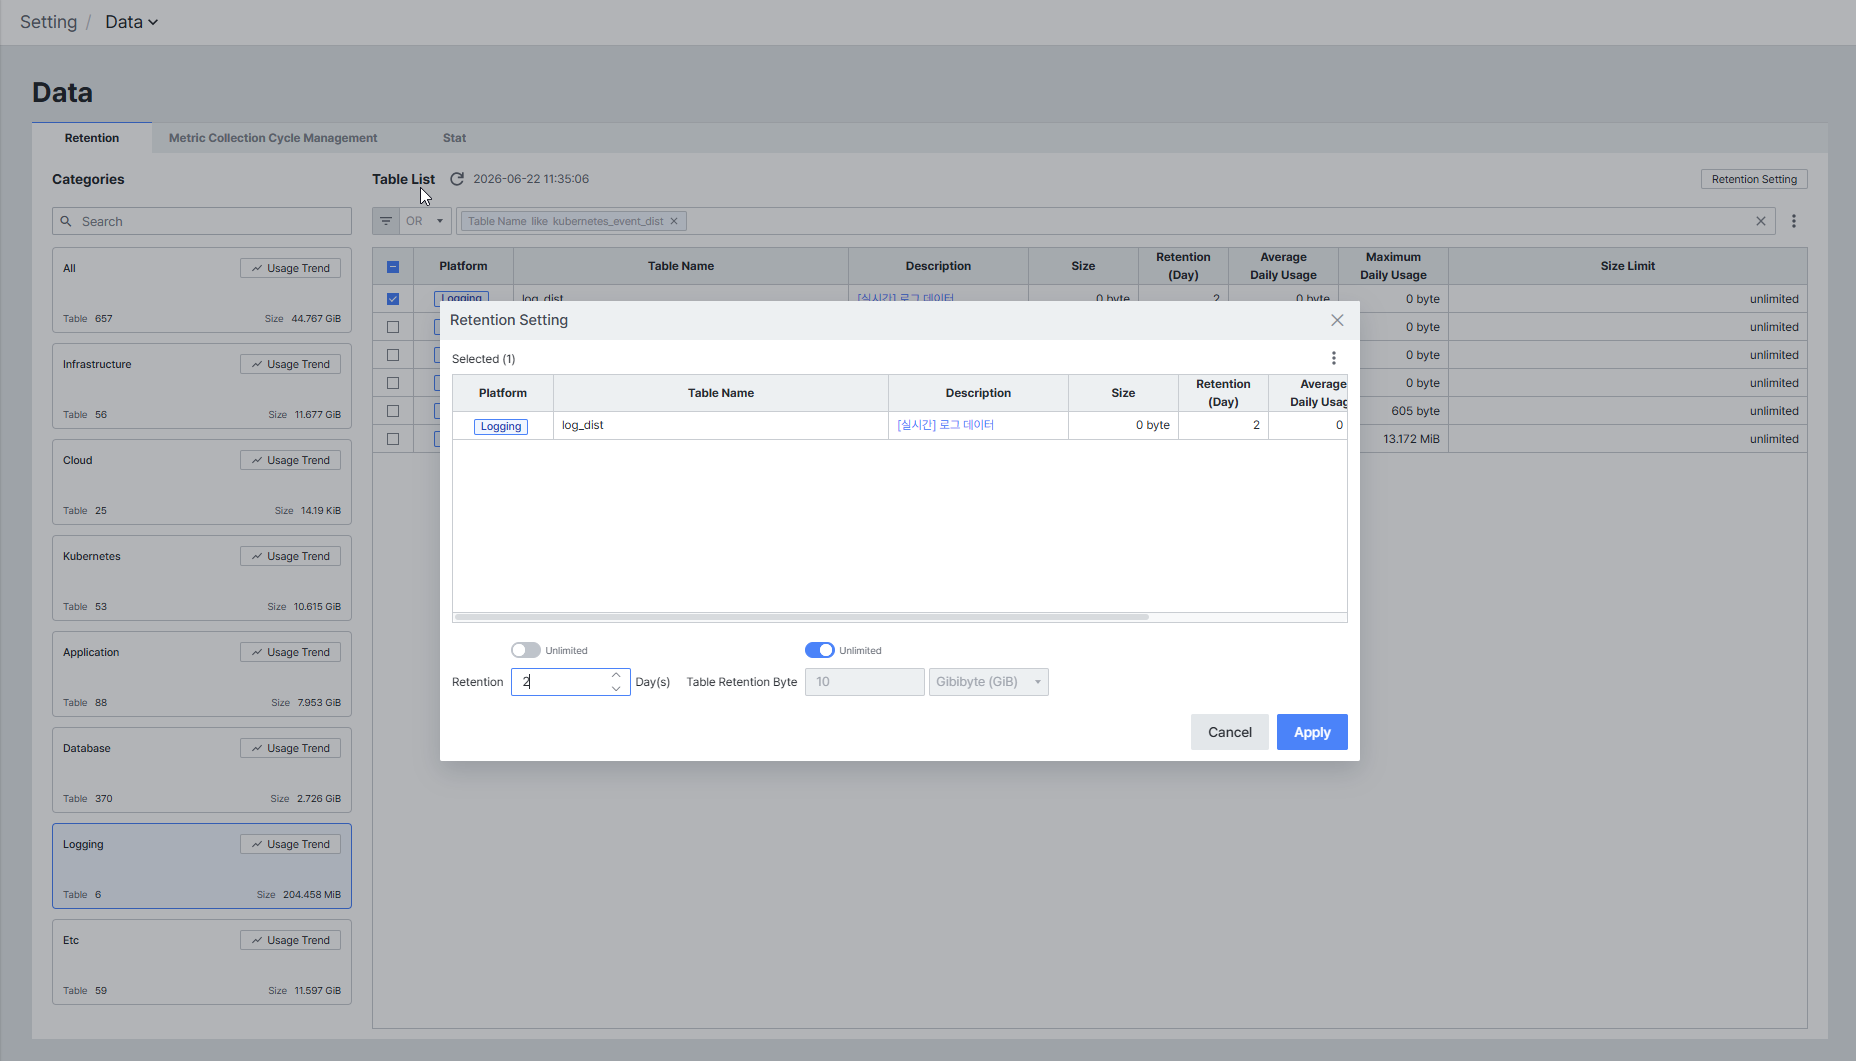This screenshot has height=1061, width=1856.
Task: Enable Unlimited toggle for Retention days
Action: 525,650
